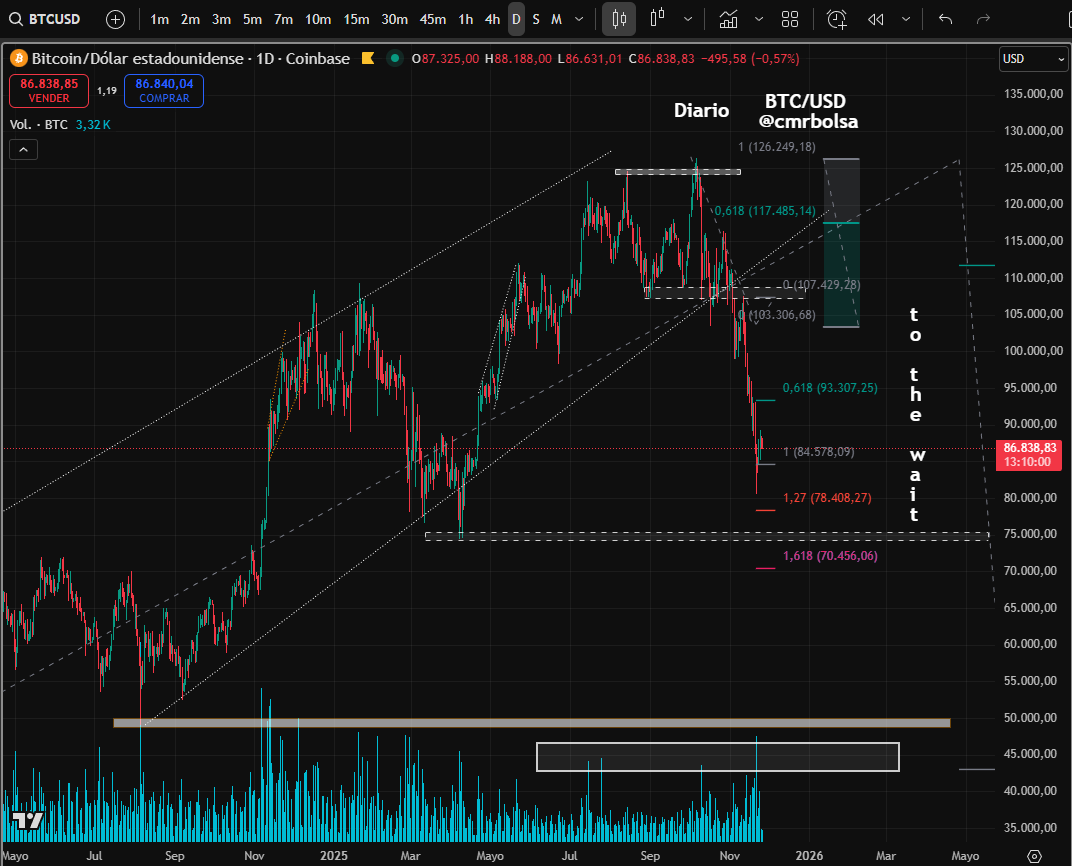Expand the chart style dropdown arrow
Image resolution: width=1072 pixels, height=866 pixels.
(x=688, y=19)
